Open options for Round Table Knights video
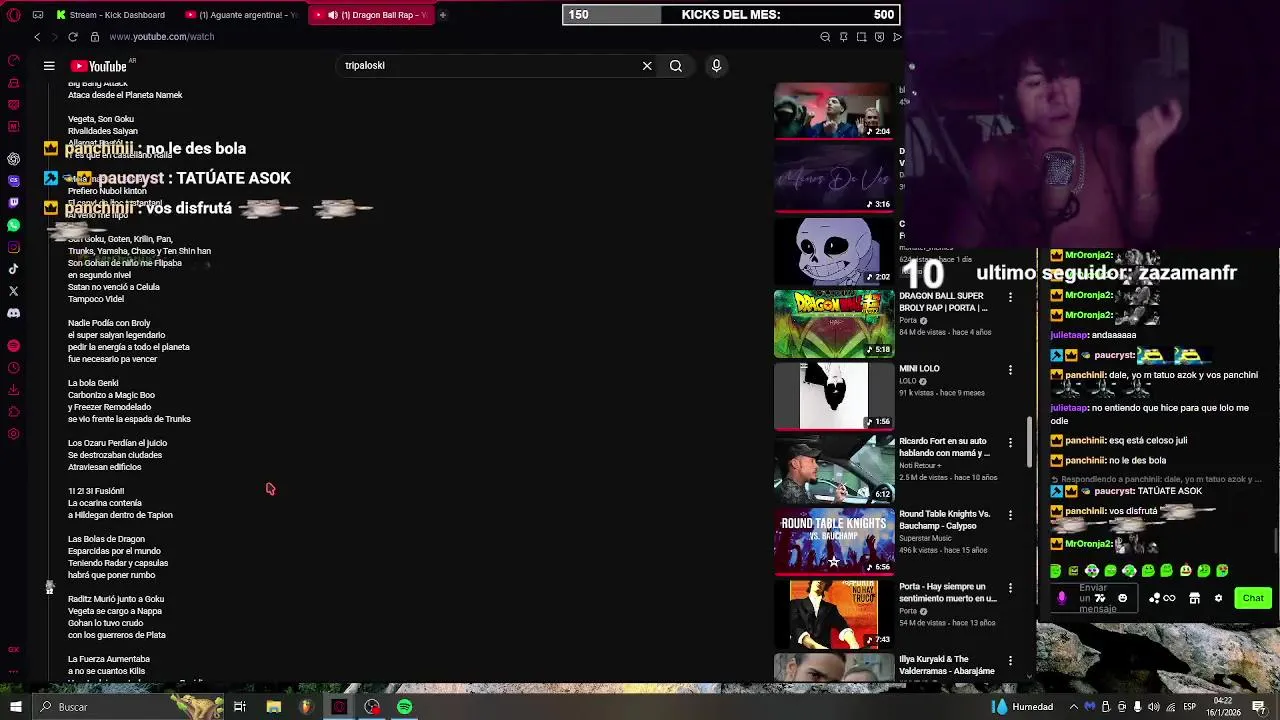The image size is (1280, 720). [1010, 515]
